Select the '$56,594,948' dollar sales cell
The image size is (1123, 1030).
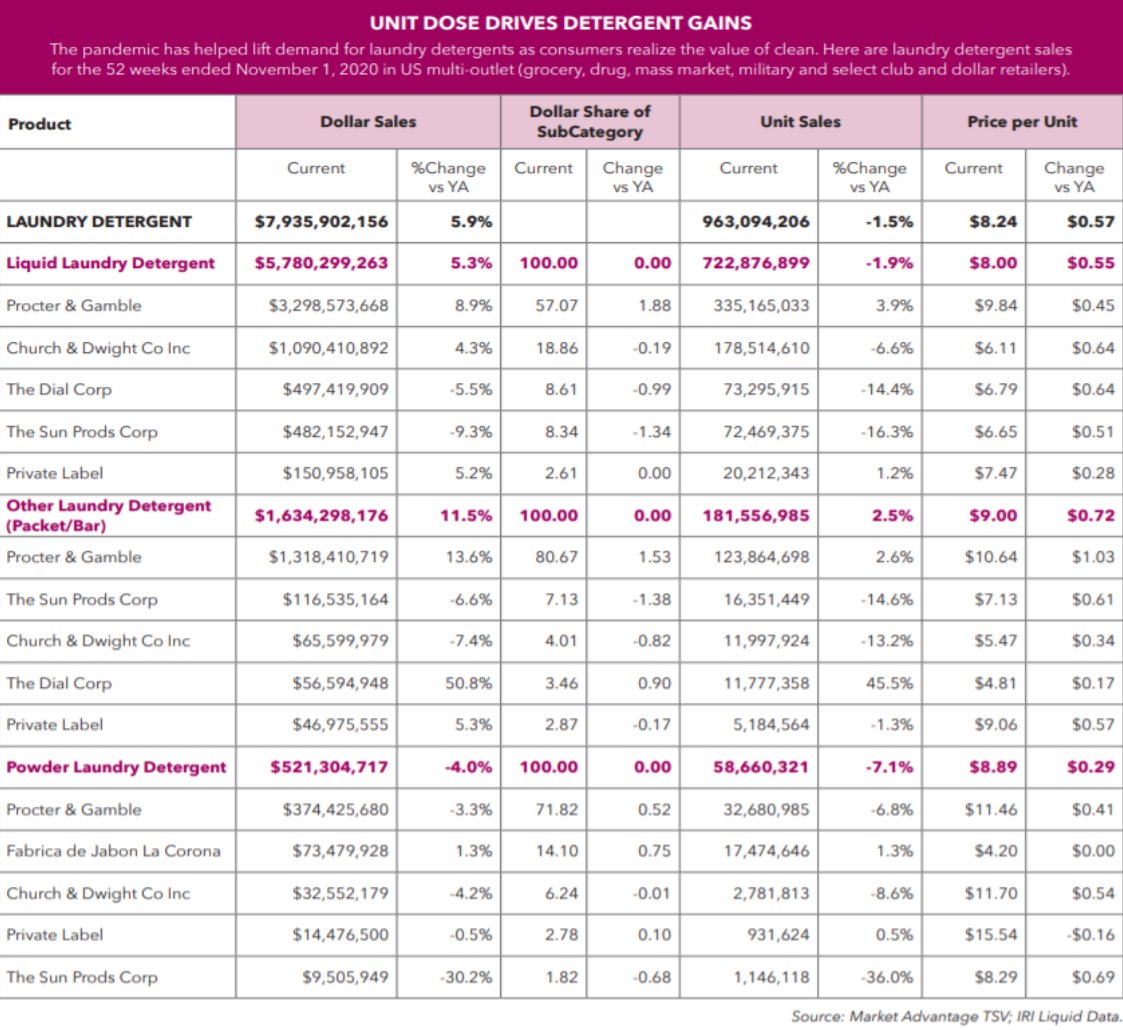(x=340, y=683)
